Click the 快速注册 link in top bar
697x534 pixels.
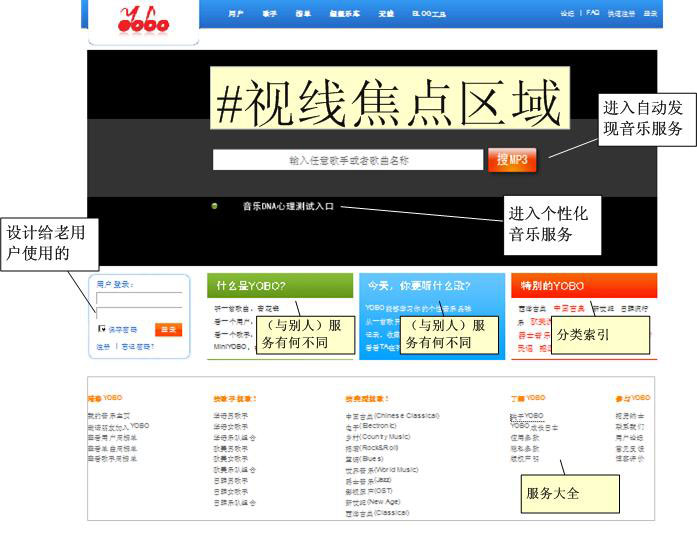pyautogui.click(x=621, y=14)
